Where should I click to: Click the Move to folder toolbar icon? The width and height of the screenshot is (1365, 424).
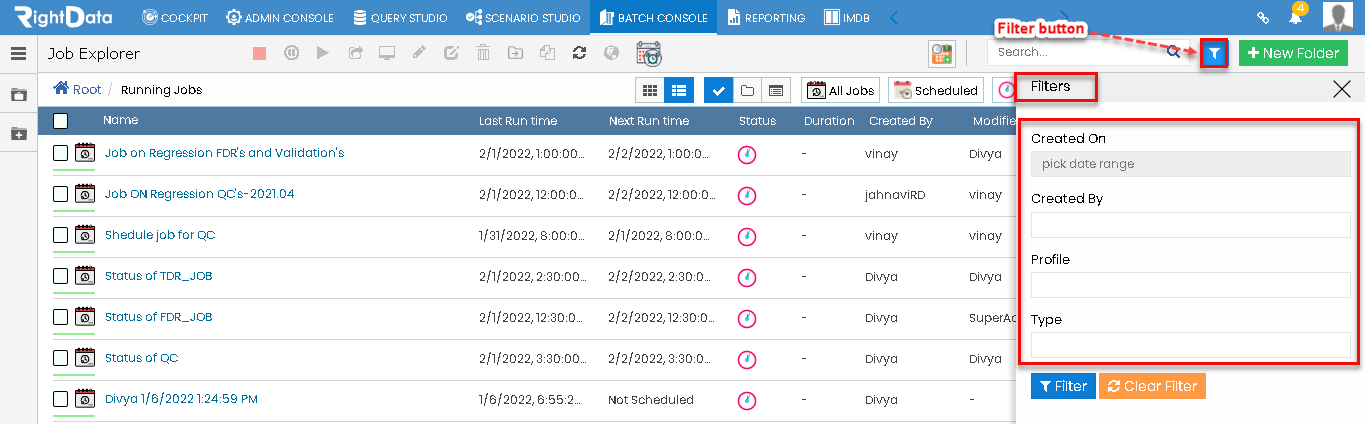(x=515, y=54)
